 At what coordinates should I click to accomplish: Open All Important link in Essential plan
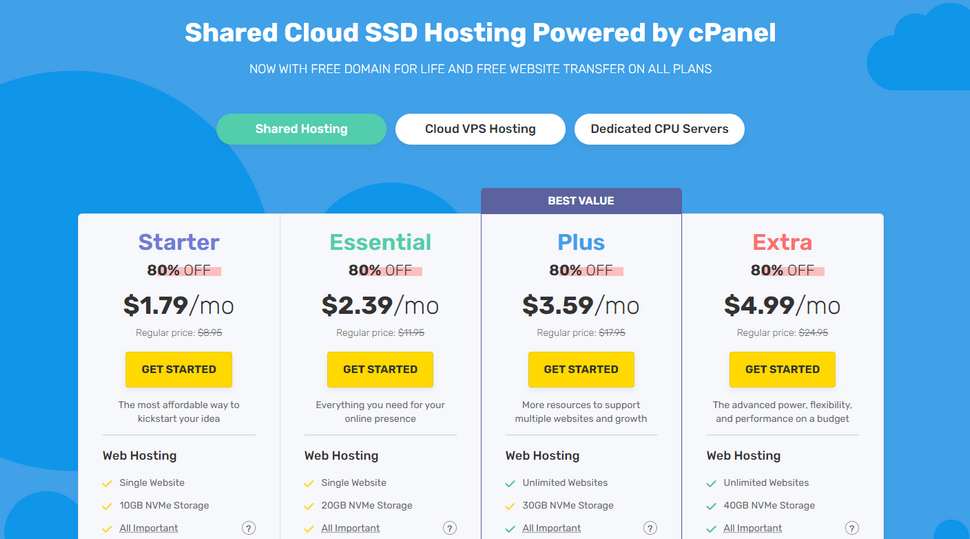pyautogui.click(x=350, y=528)
